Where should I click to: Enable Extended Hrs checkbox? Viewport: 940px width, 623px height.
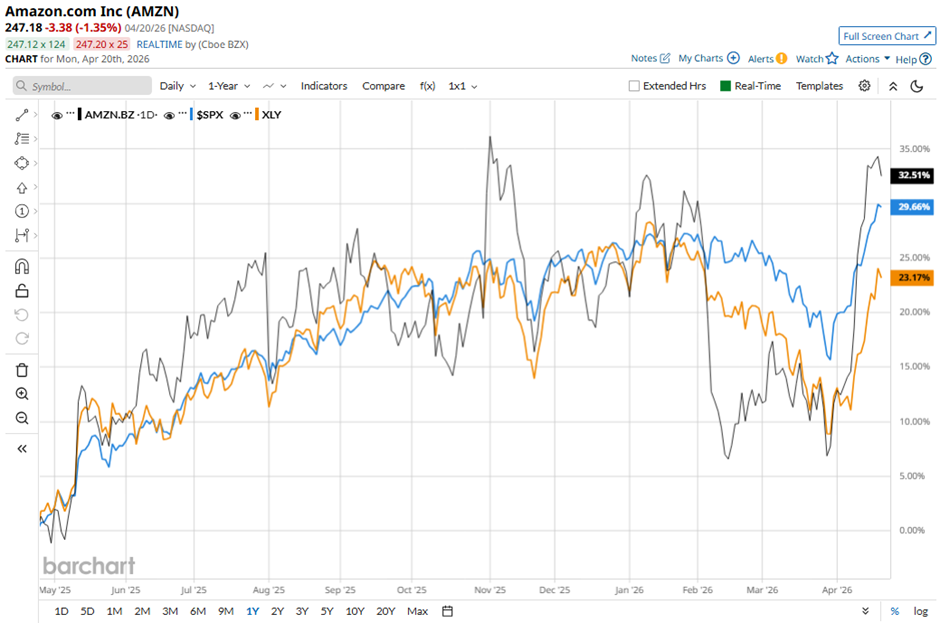point(634,86)
